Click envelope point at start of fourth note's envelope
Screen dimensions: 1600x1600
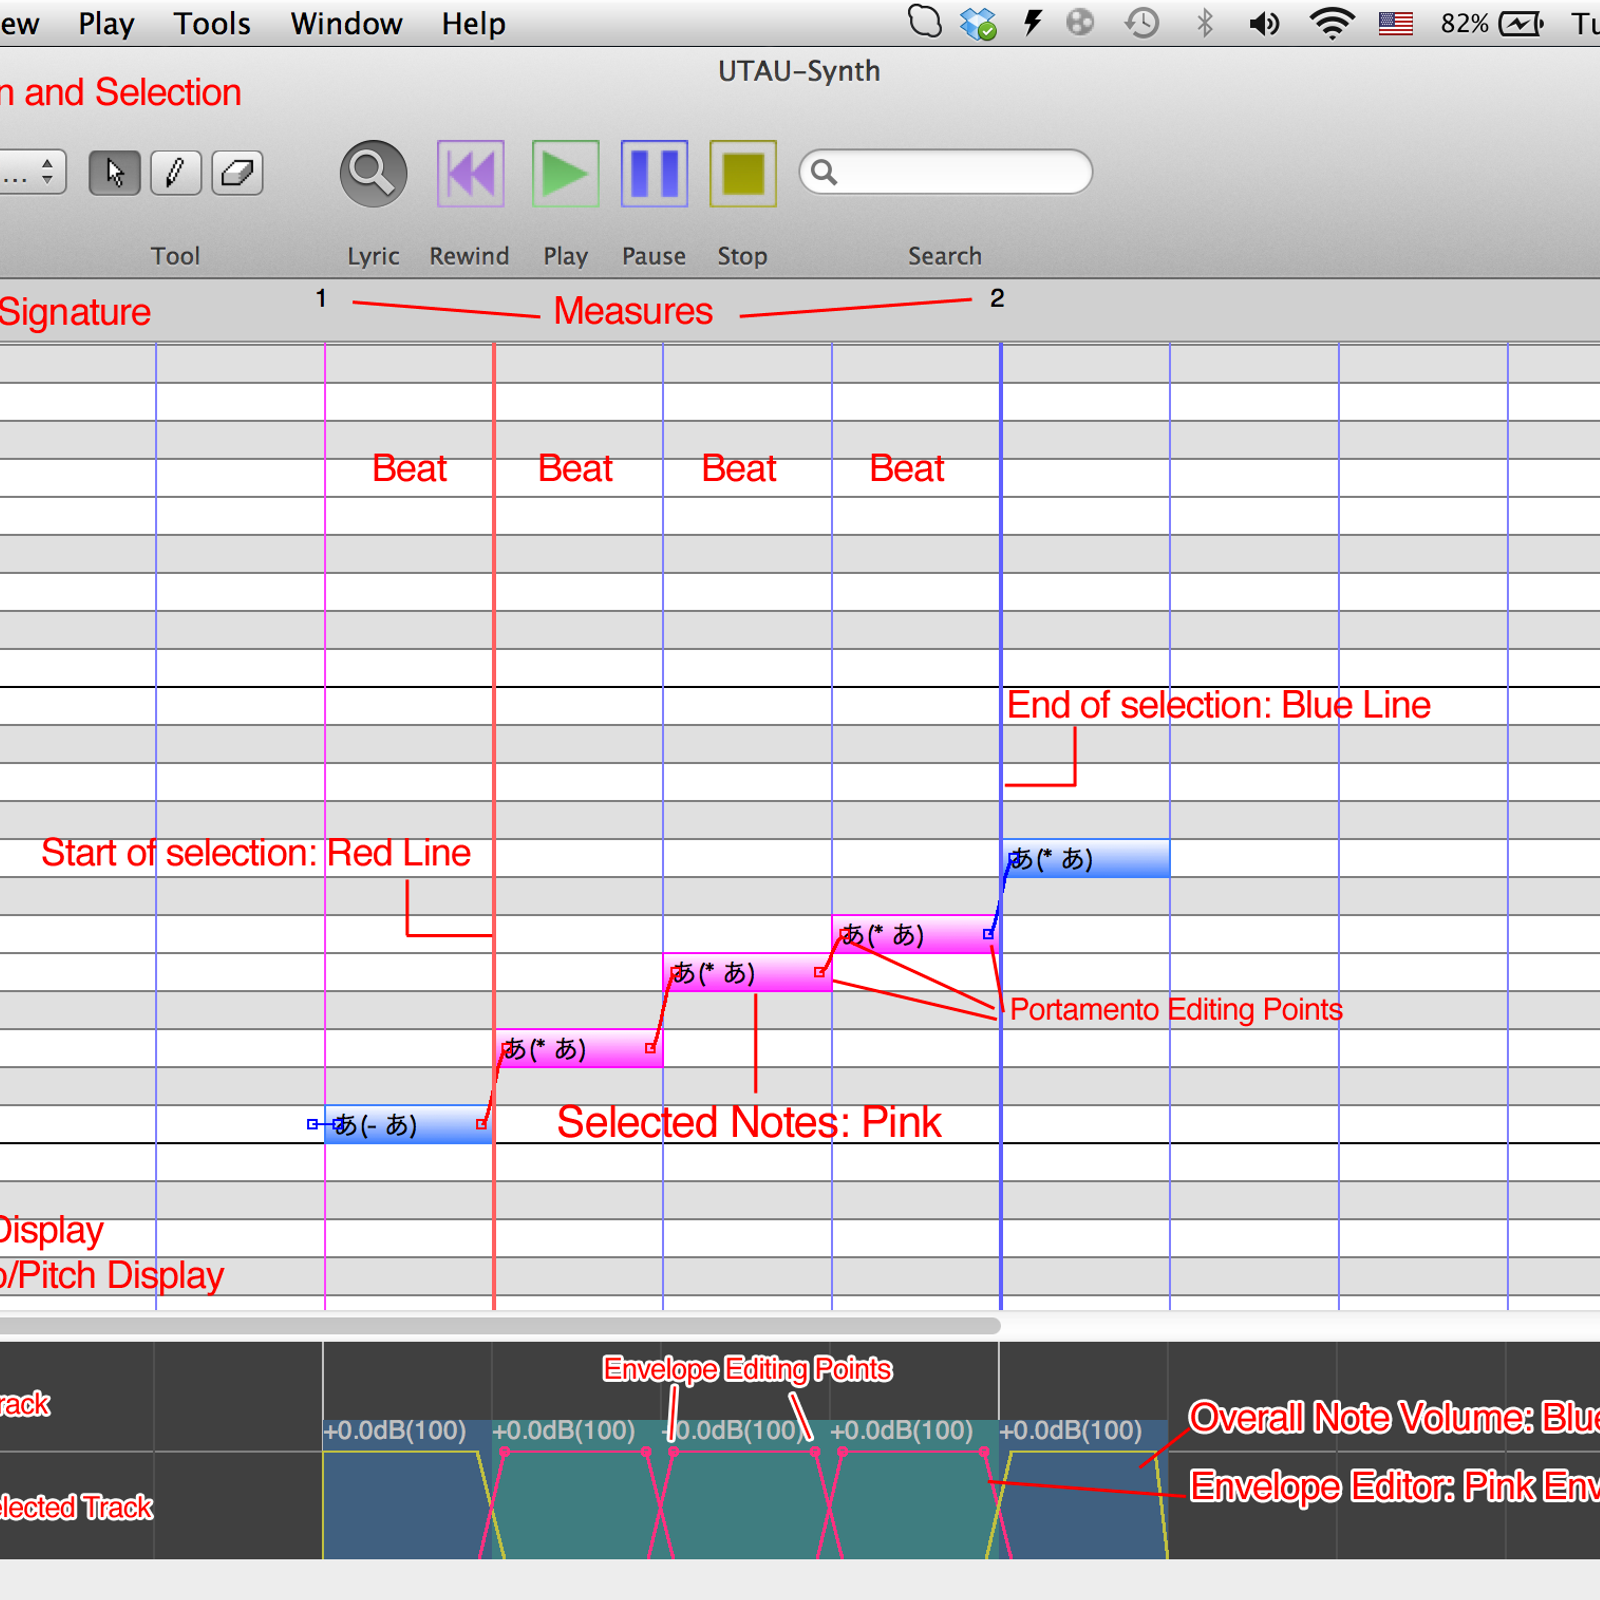pyautogui.click(x=842, y=1452)
